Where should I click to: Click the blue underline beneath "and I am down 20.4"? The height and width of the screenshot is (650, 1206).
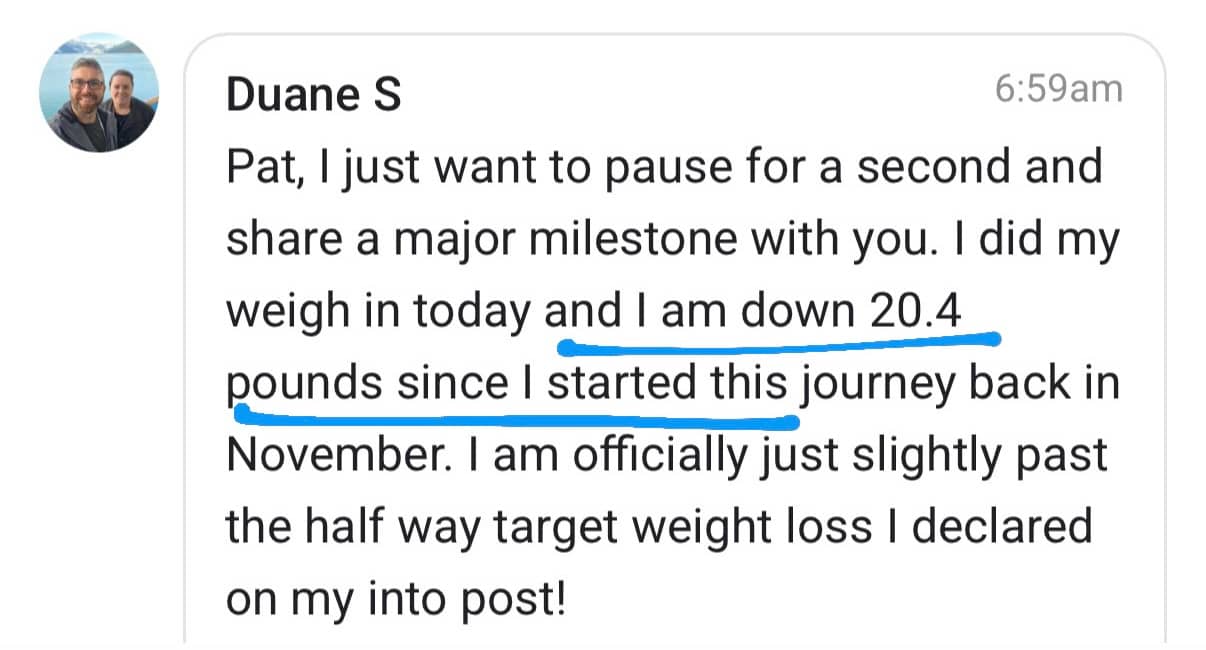point(780,343)
